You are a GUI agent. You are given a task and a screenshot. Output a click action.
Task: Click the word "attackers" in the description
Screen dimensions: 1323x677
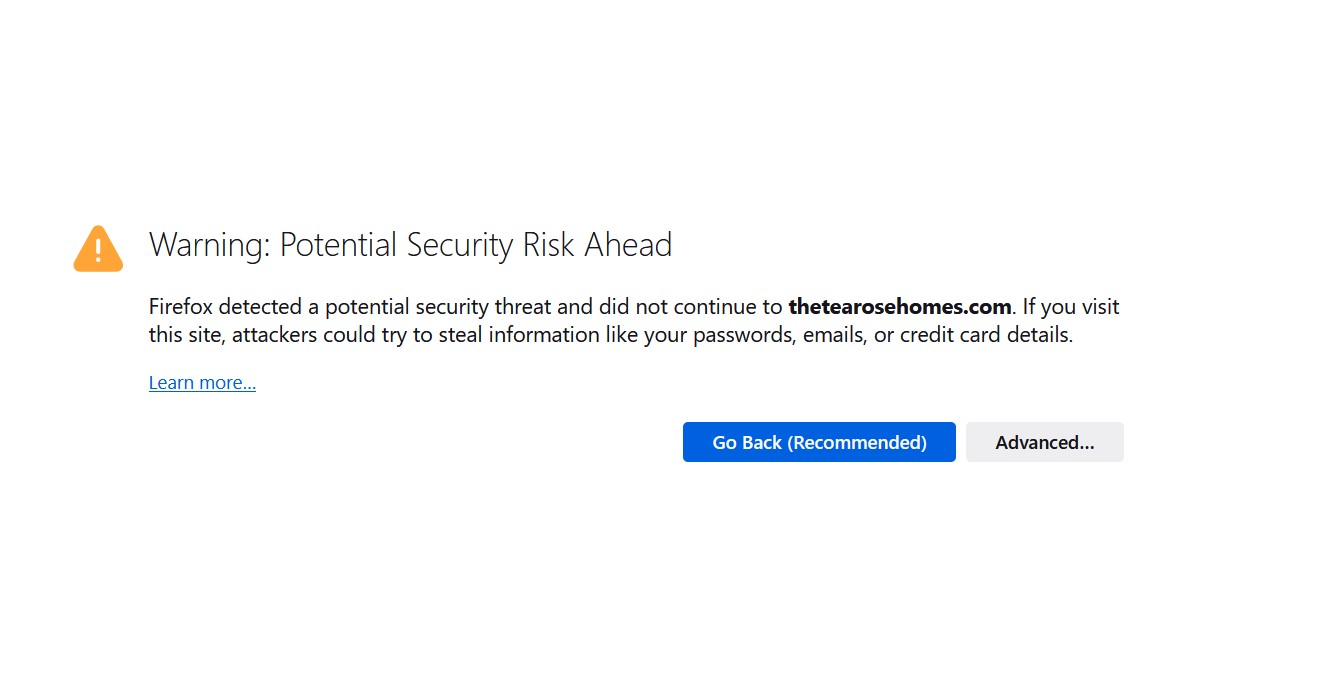pos(277,336)
